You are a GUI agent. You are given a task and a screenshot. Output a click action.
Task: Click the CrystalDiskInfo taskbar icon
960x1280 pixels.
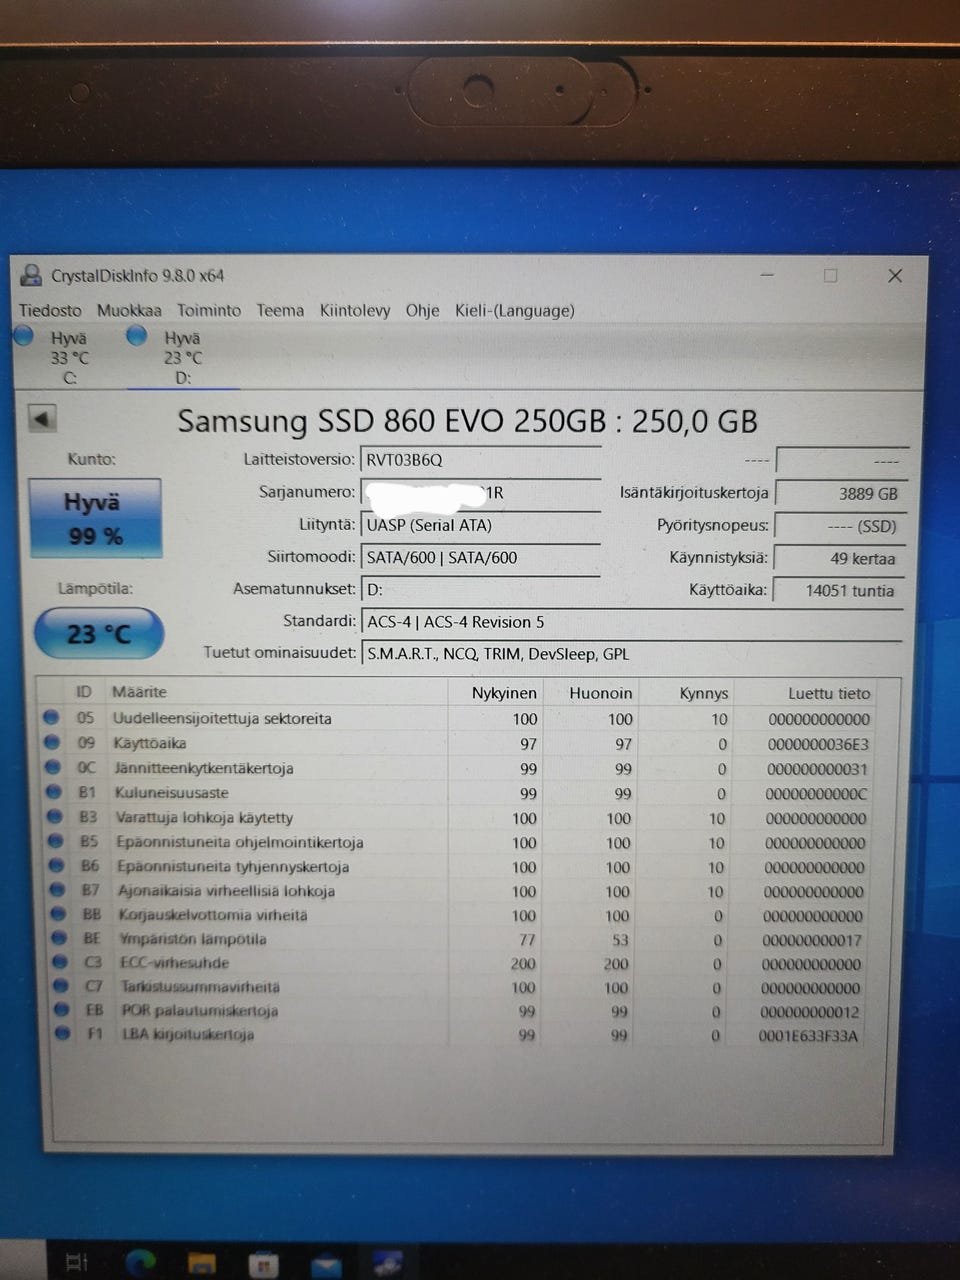tap(387, 1264)
